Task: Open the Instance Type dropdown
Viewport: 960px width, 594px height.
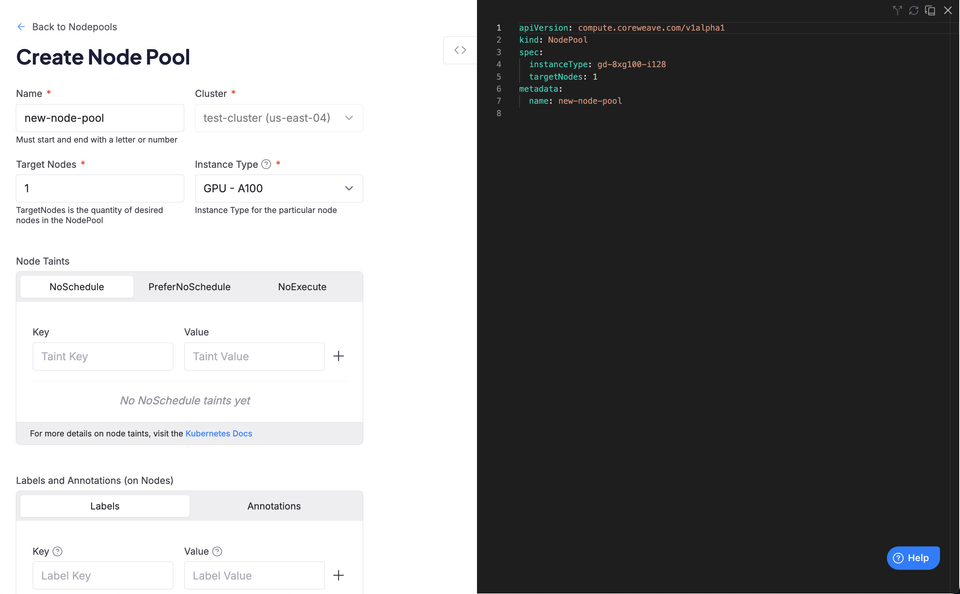Action: 278,188
